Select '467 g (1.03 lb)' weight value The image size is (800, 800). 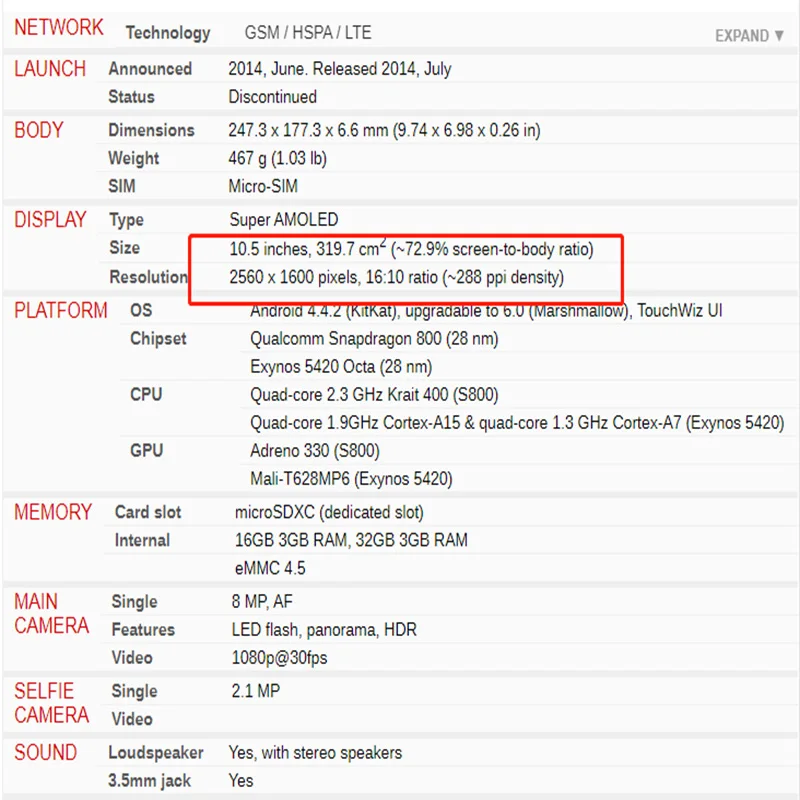[x=277, y=159]
